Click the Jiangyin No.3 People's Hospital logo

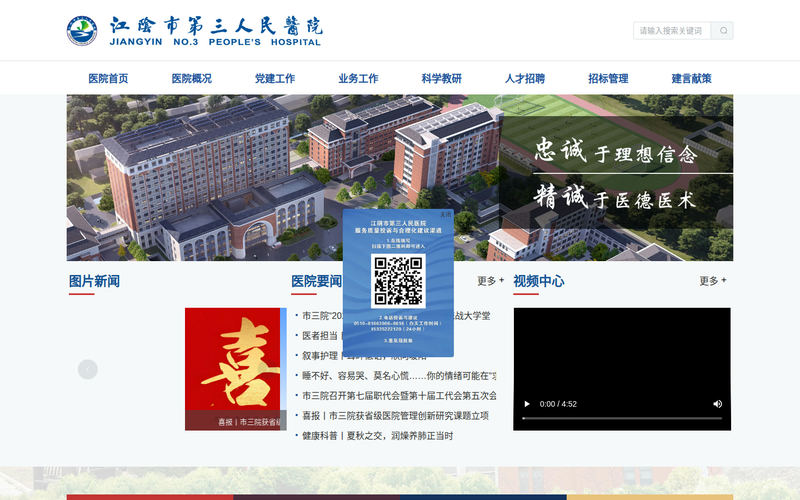click(x=194, y=31)
